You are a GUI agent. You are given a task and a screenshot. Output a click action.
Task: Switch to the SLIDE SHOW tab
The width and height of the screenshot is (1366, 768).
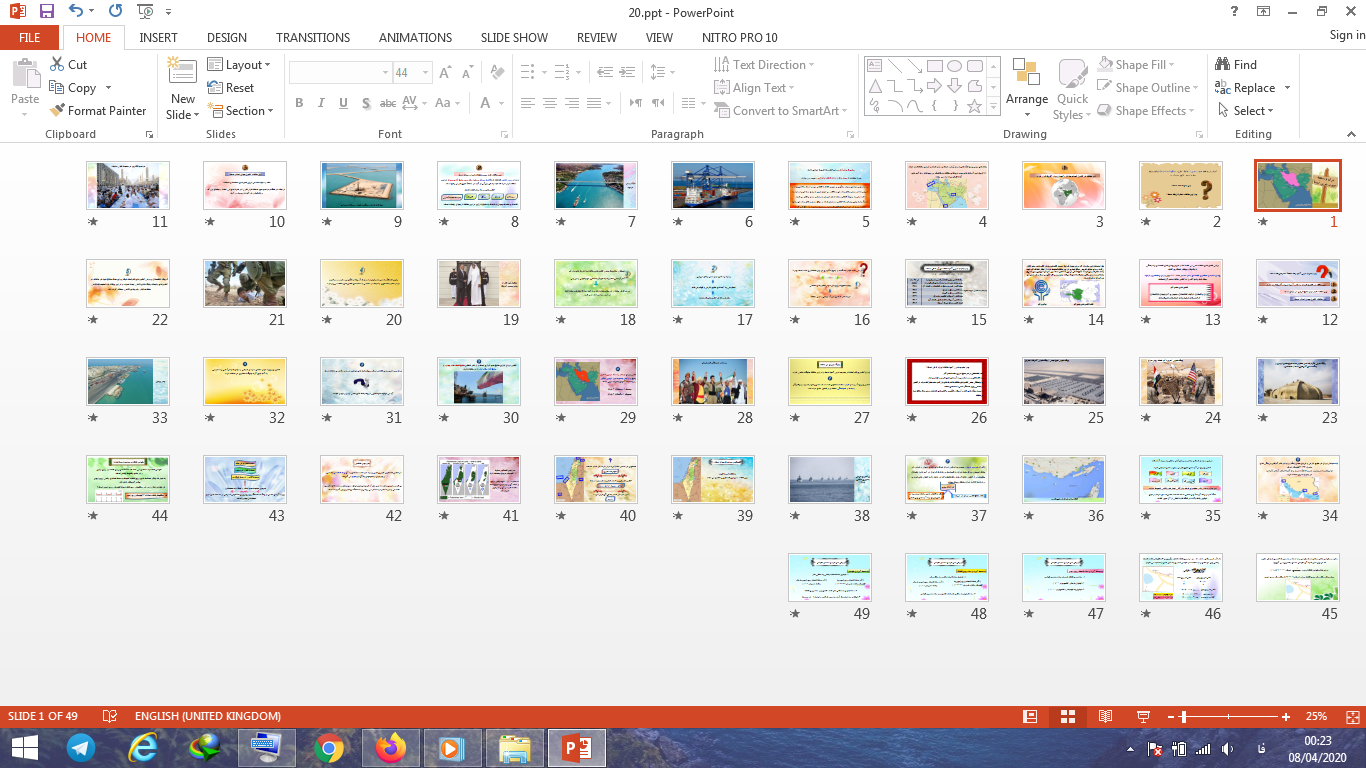(x=514, y=37)
